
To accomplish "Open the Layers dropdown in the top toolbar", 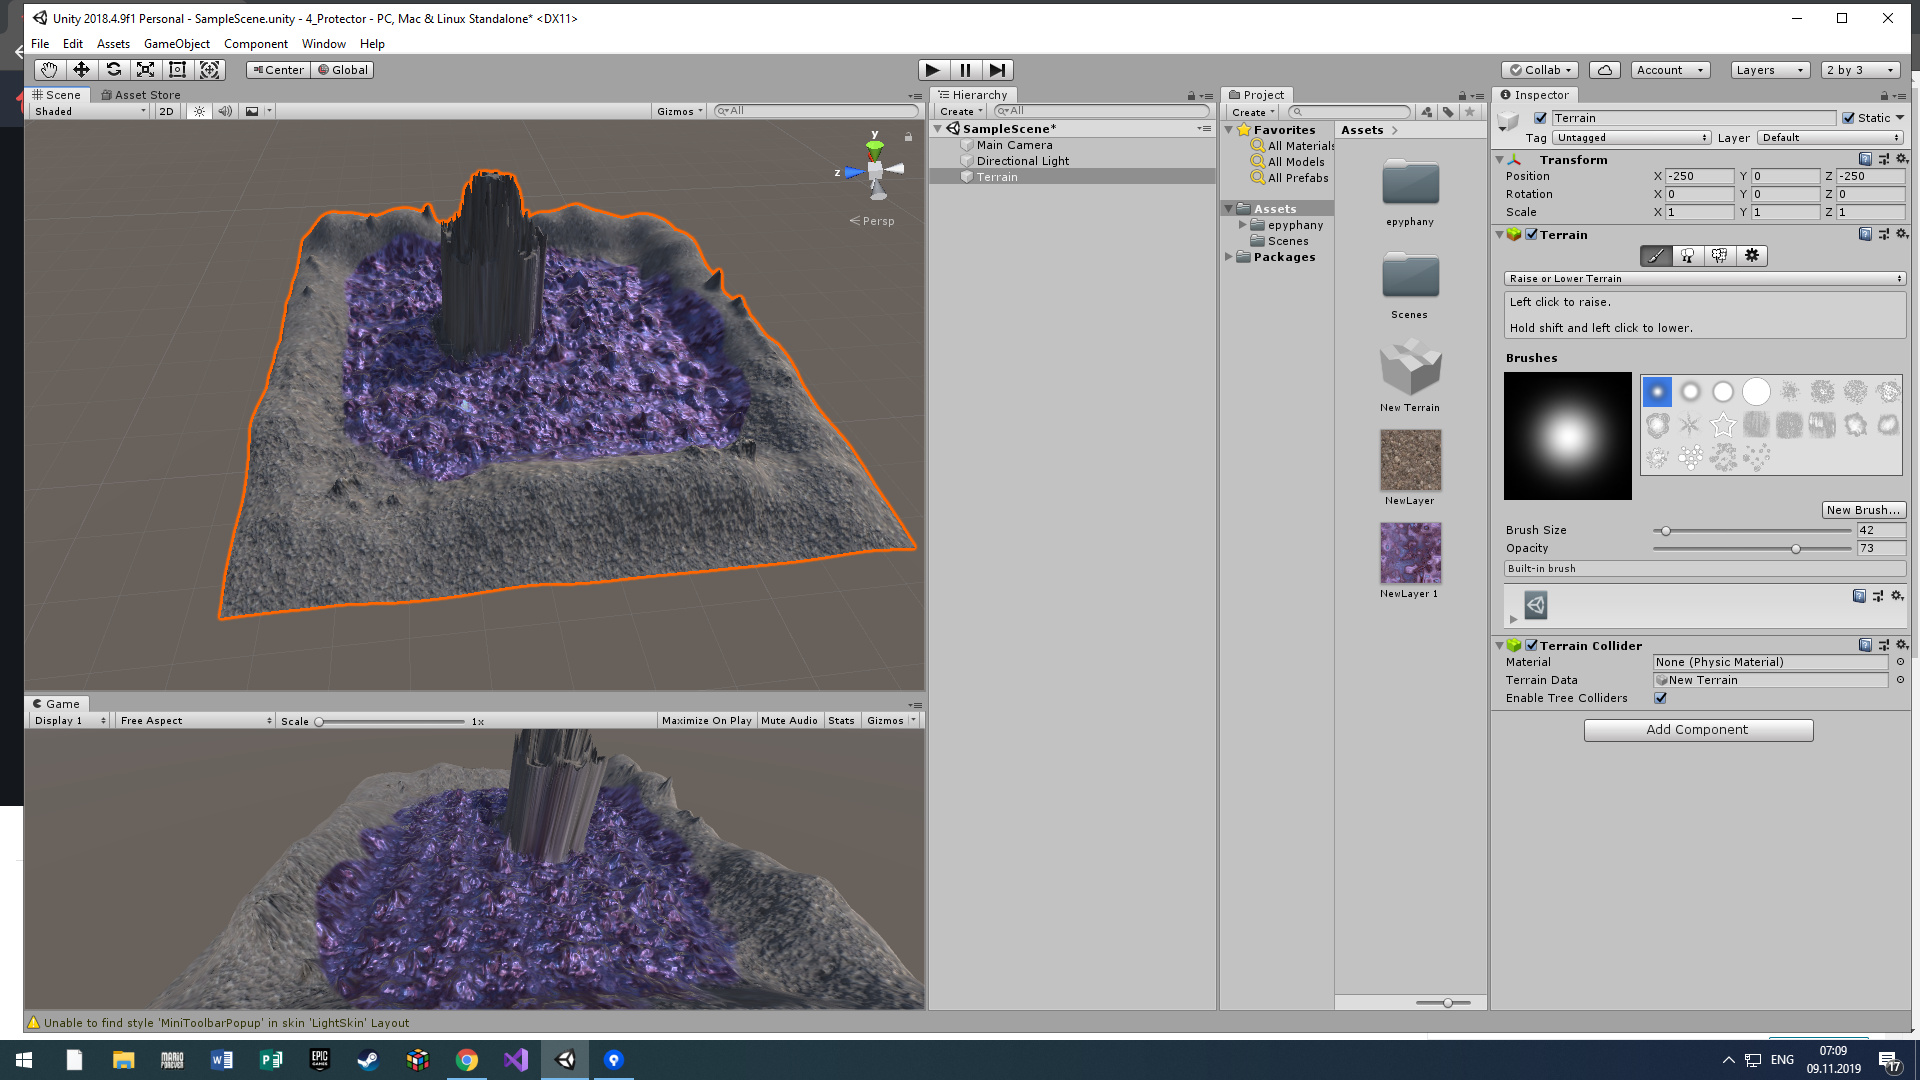I will coord(1769,69).
